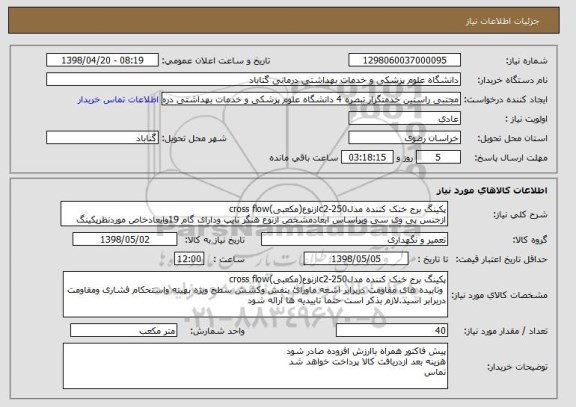The height and width of the screenshot is (407, 576).
Task: Click the شهر محل تحویل label
Action: point(194,138)
